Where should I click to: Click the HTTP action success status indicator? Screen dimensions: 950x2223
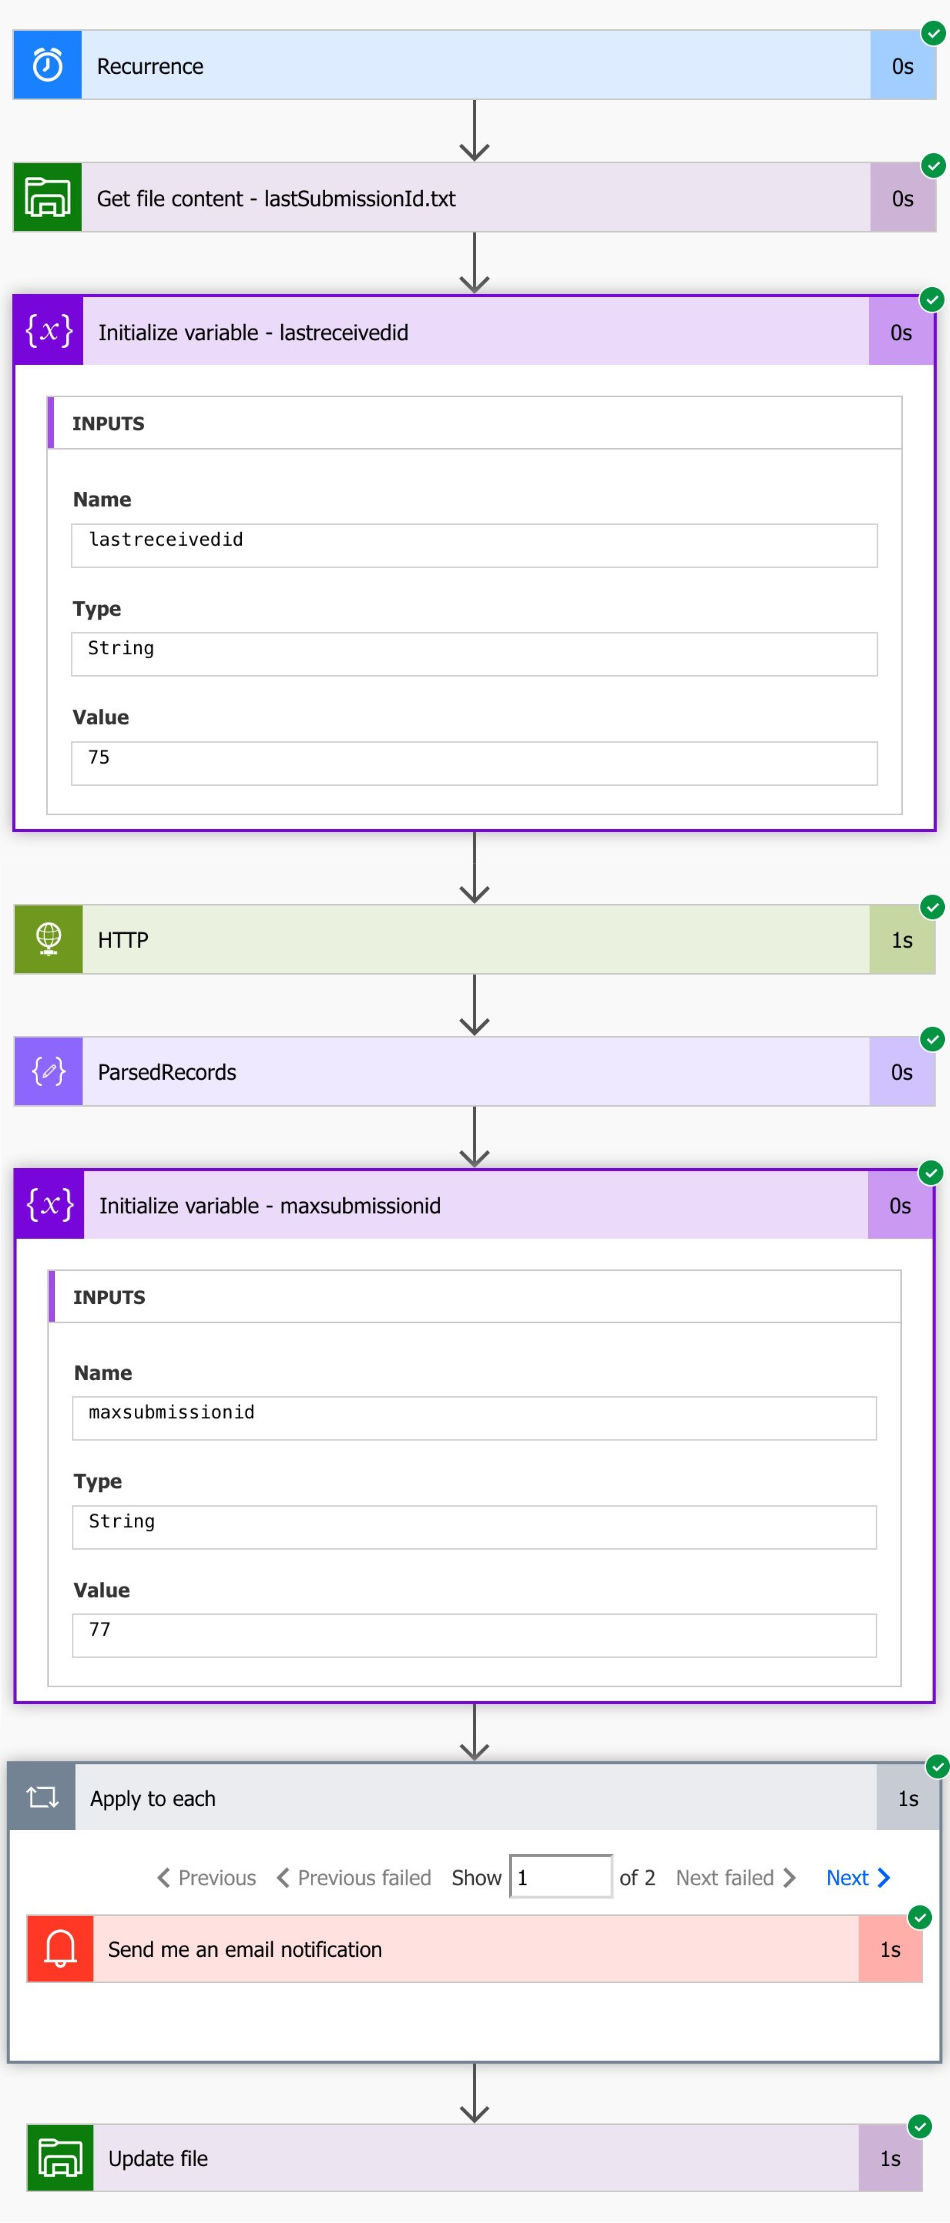(932, 908)
